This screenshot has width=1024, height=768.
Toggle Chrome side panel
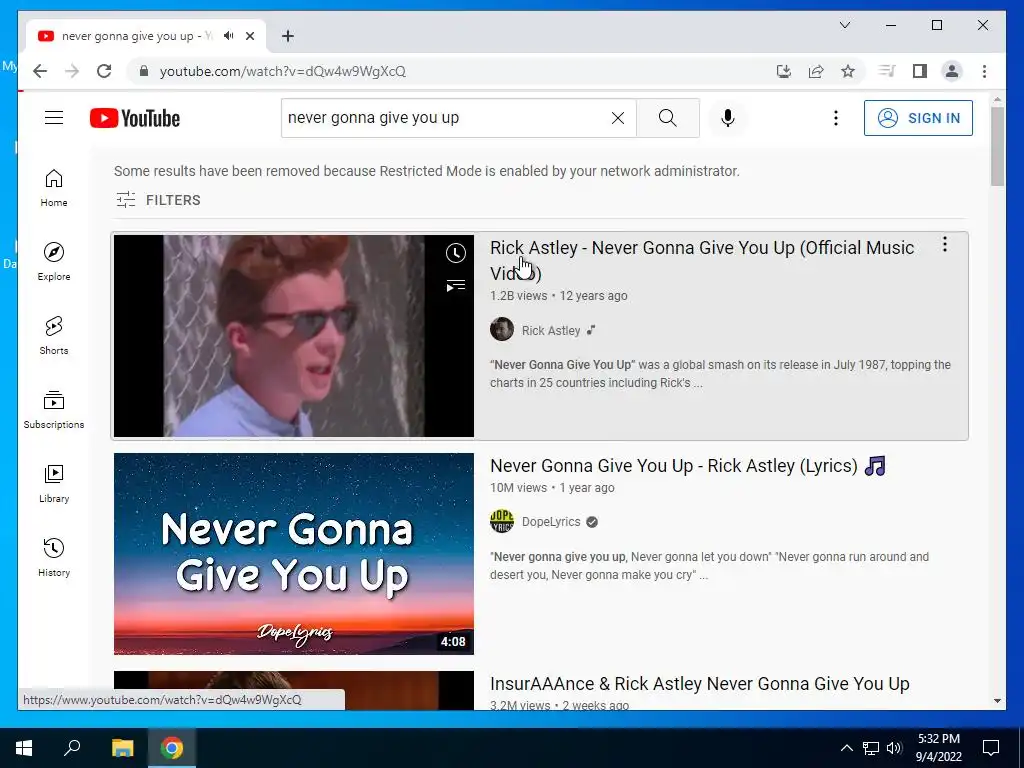click(x=920, y=71)
